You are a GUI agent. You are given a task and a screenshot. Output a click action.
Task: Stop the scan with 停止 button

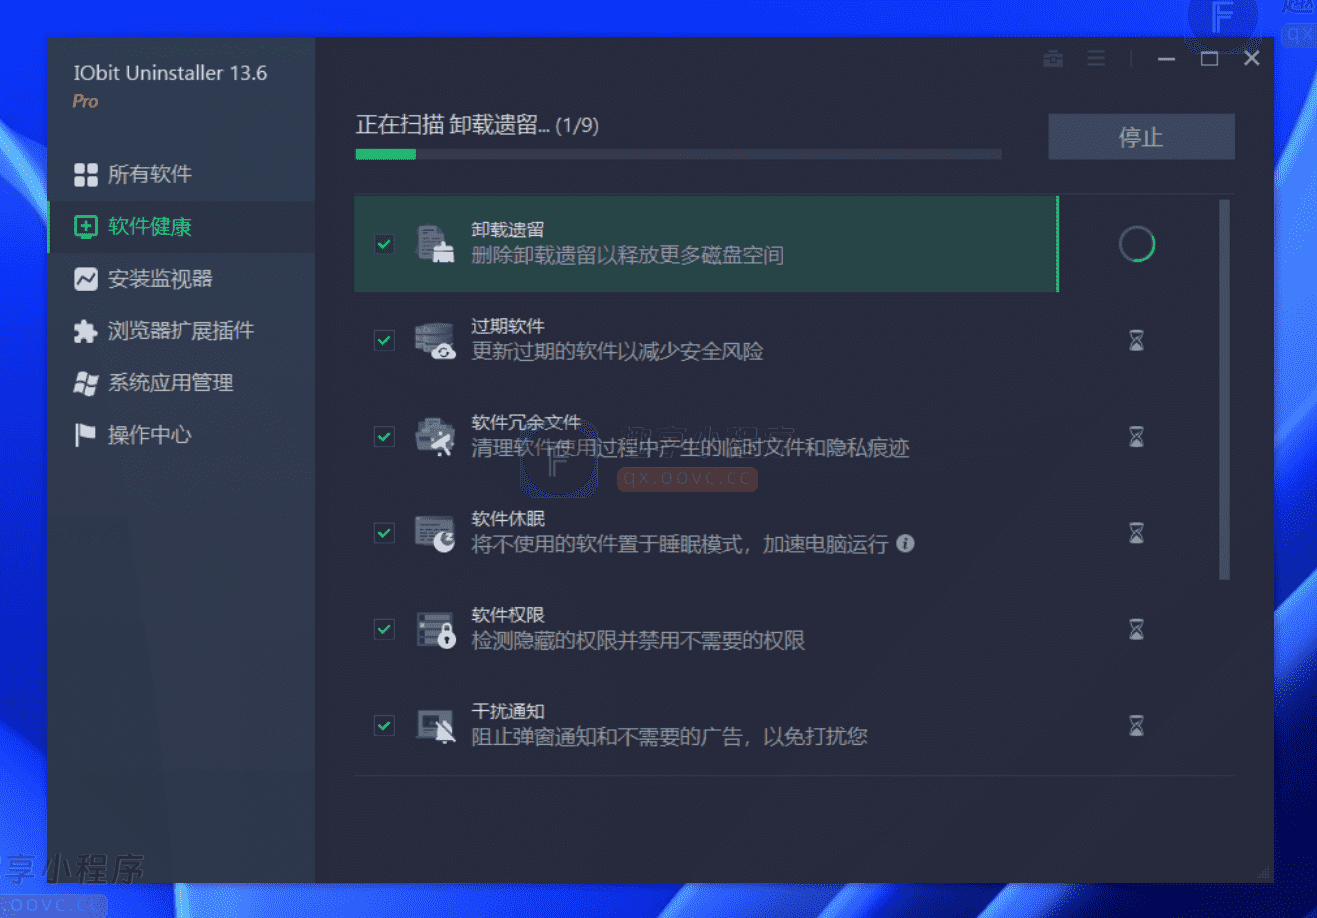1141,137
